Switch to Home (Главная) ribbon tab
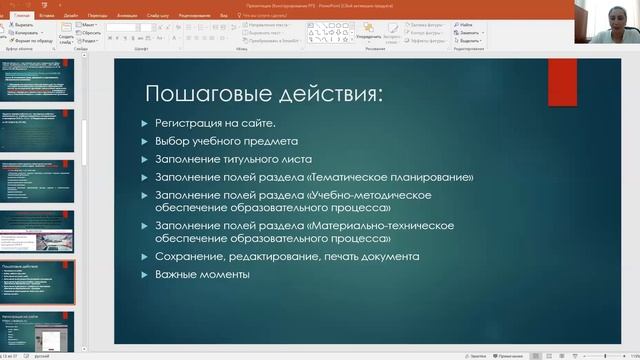 point(22,16)
